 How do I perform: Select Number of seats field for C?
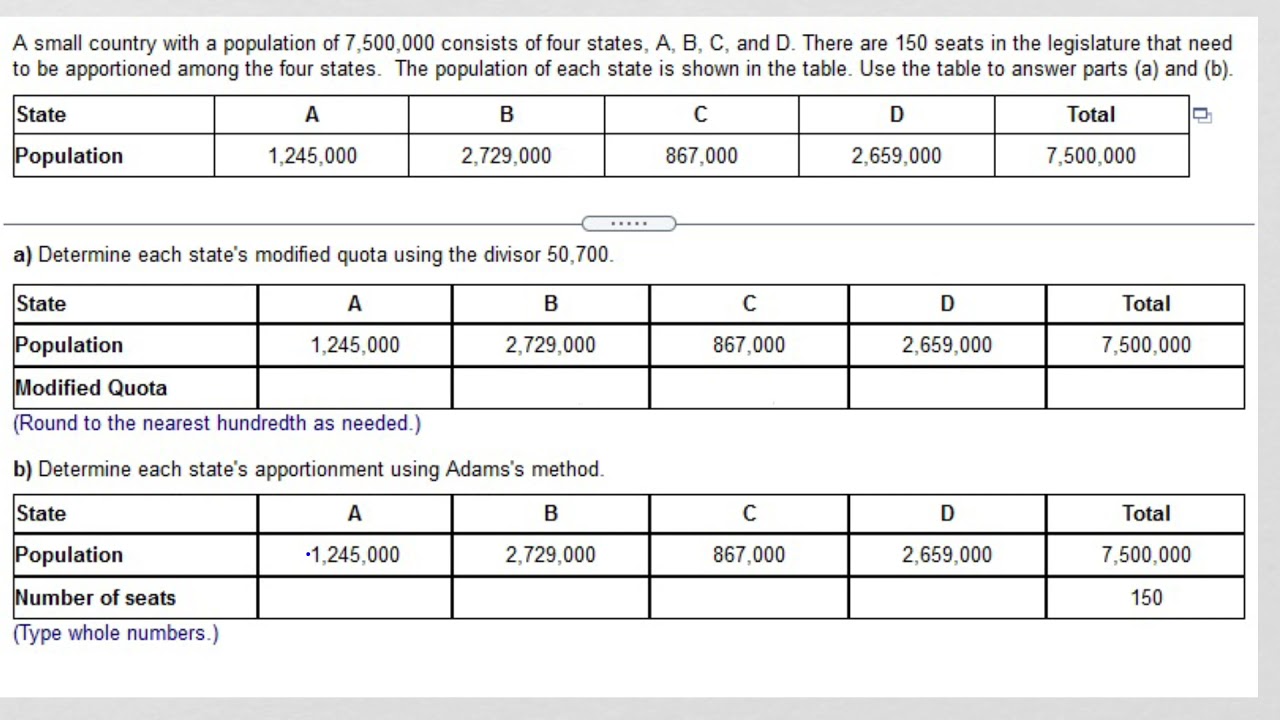point(749,598)
